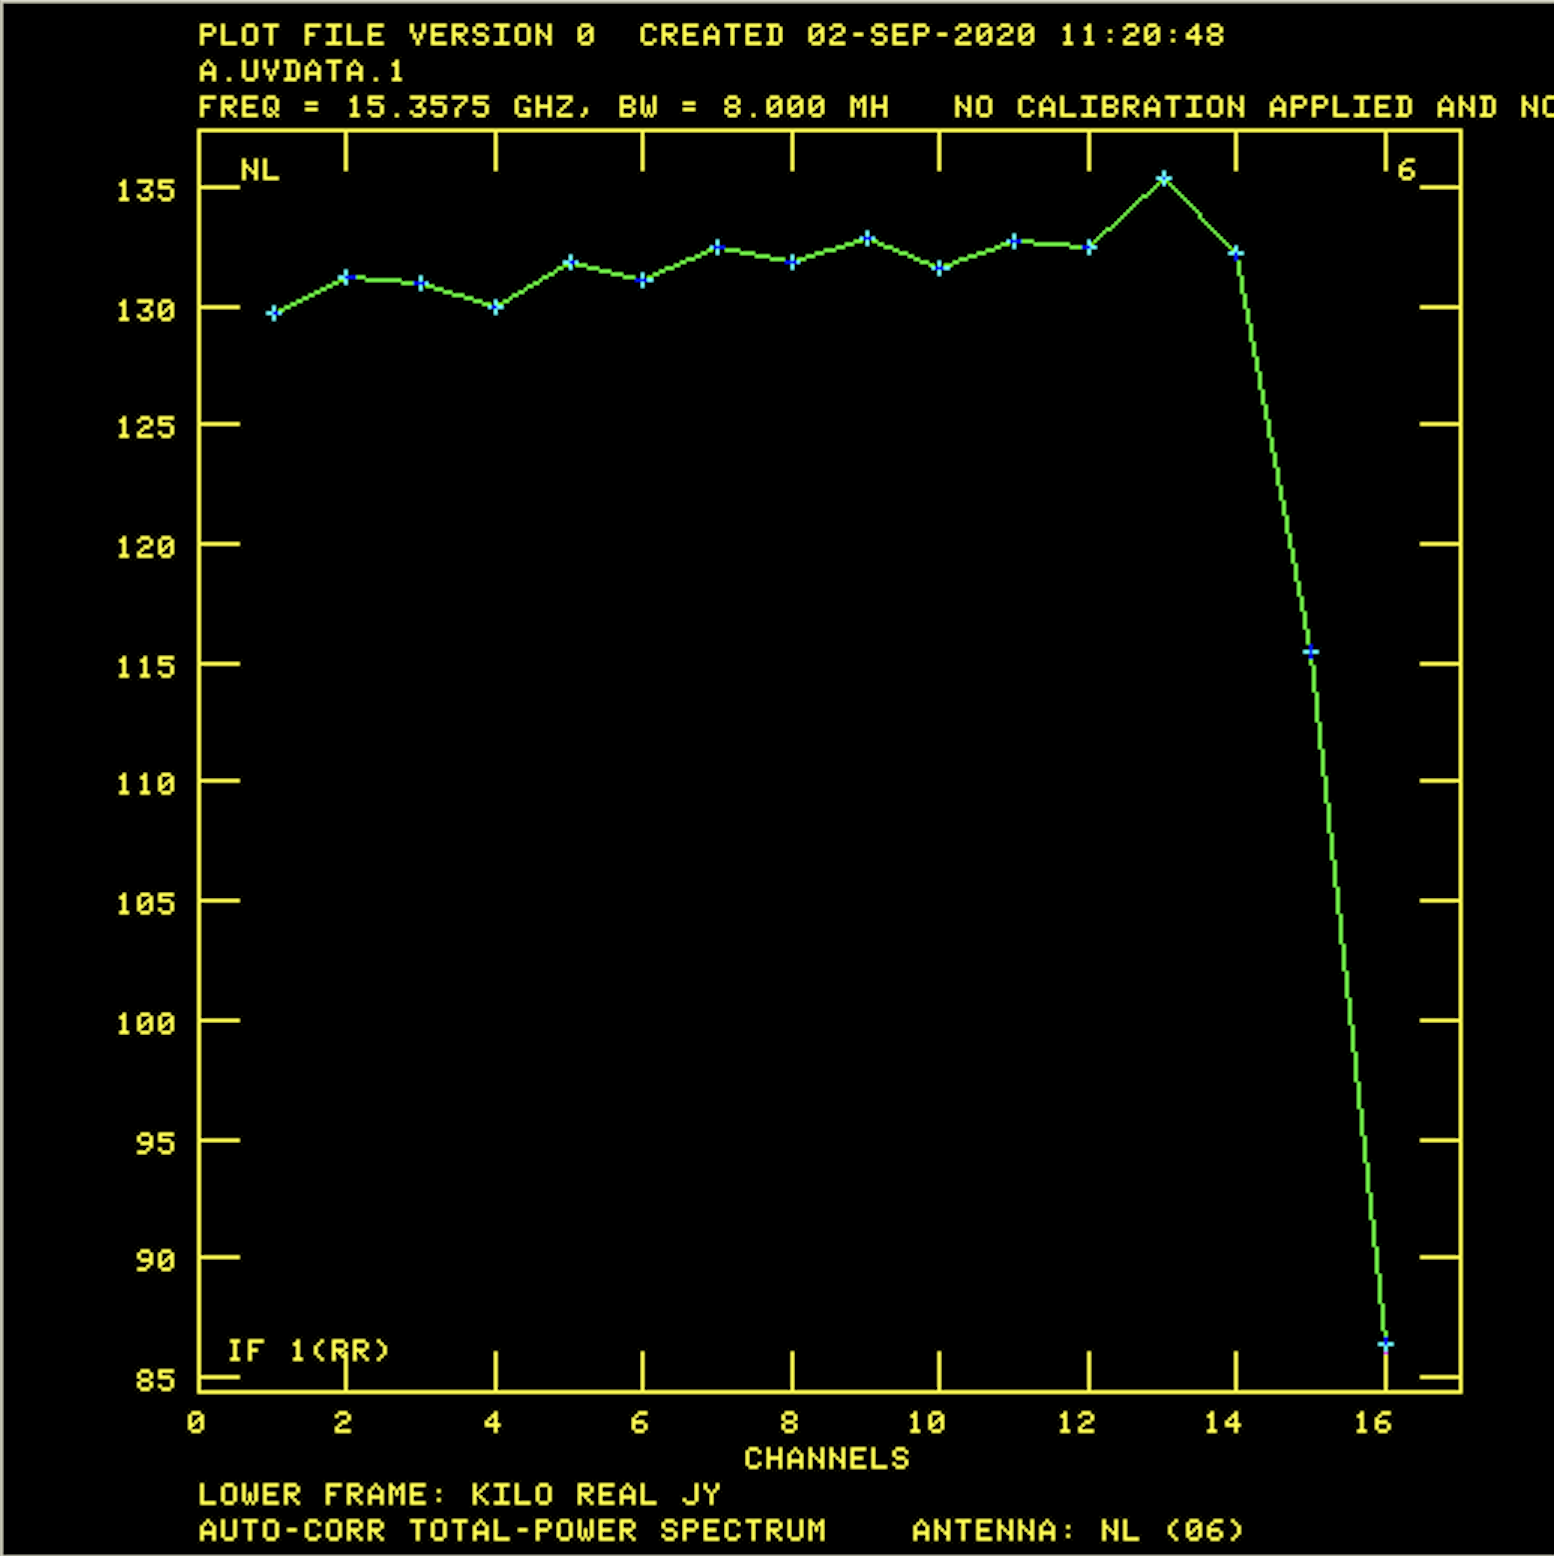Click the A.UVDATA.1 file name text

[x=301, y=71]
